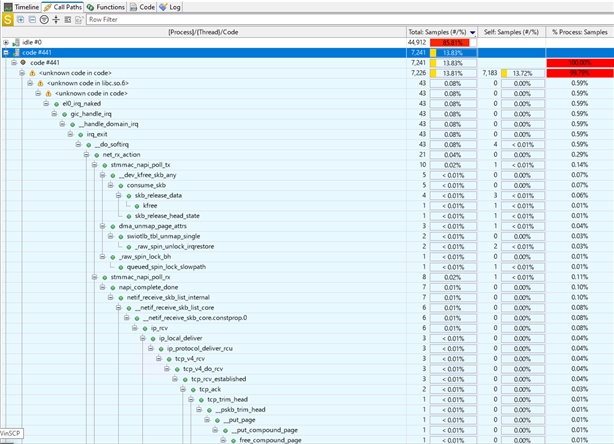614x444 pixels.
Task: Expand the idle #0 process node
Action: coord(6,42)
